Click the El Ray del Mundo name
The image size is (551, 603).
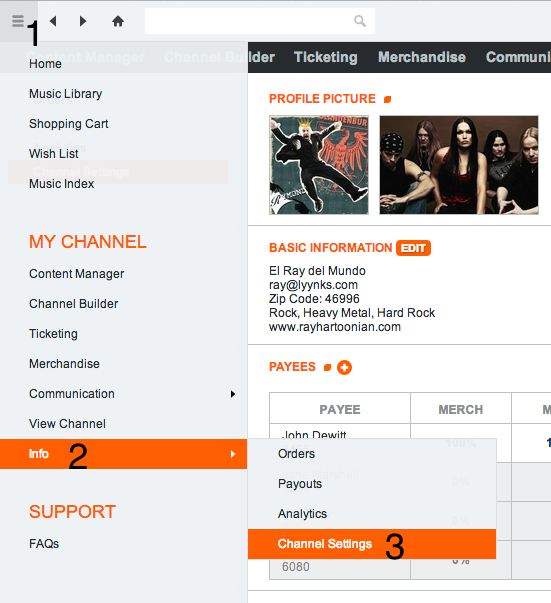pos(317,271)
